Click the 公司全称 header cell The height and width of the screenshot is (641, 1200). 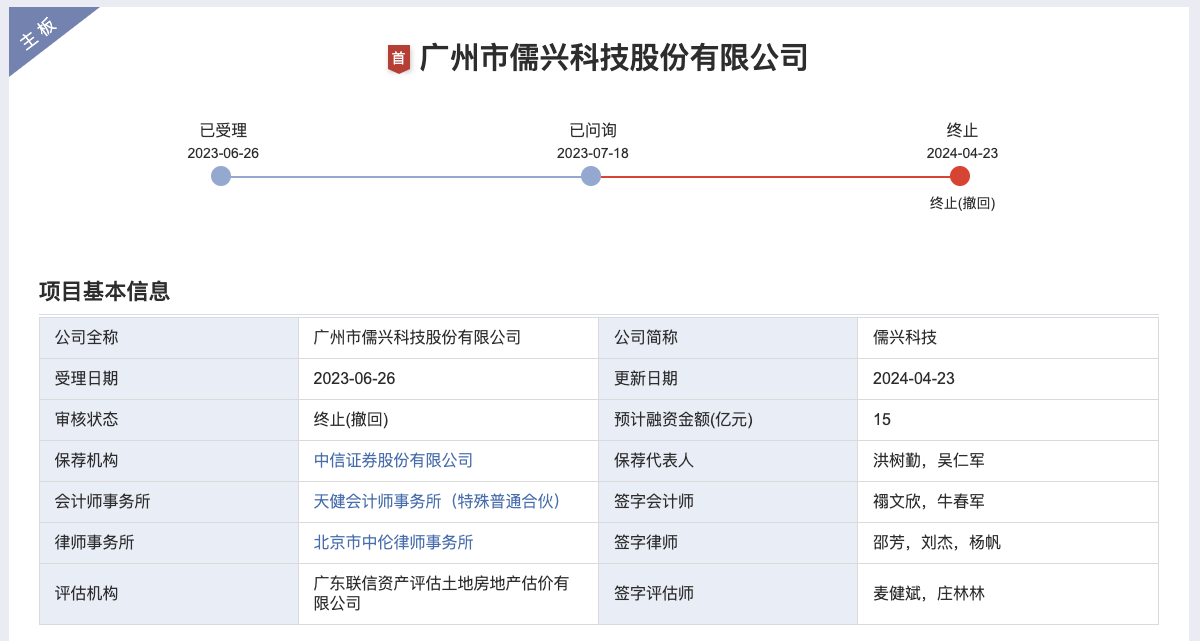click(169, 338)
